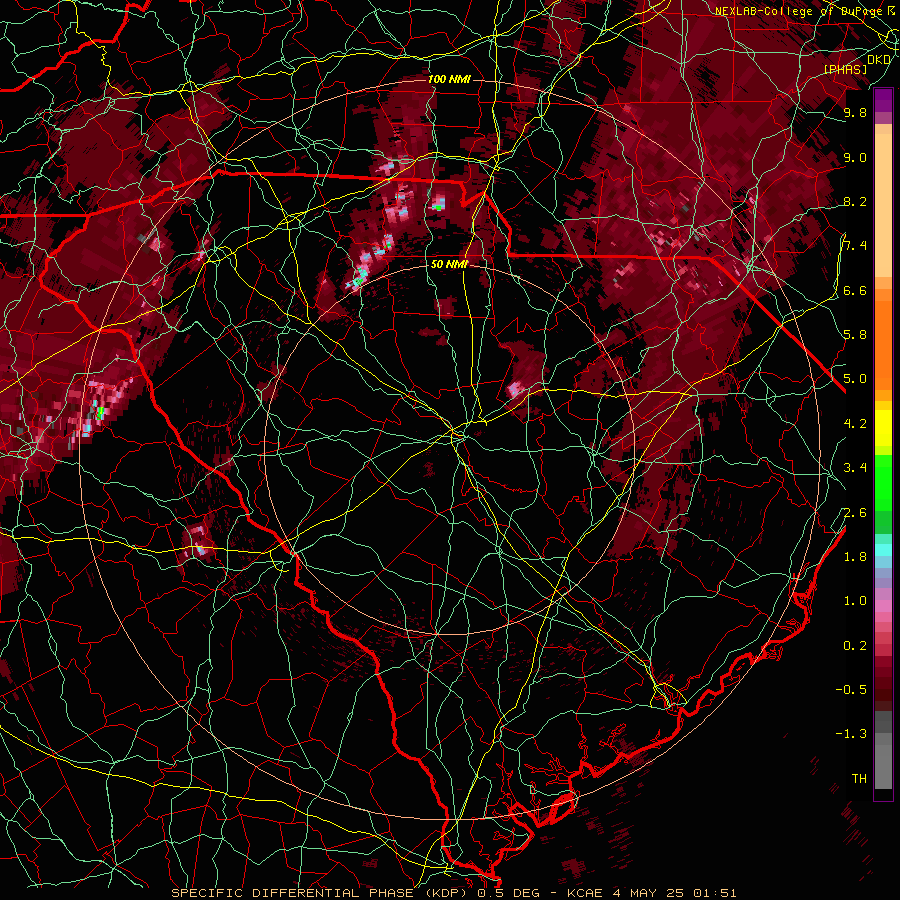Screen dimensions: 900x900
Task: Click the 5.8 value on the legend
Action: point(855,334)
